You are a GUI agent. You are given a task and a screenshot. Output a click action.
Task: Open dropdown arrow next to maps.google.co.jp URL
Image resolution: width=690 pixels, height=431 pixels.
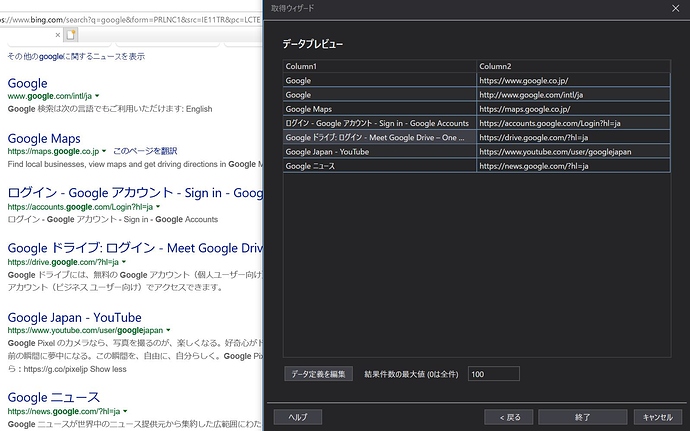(x=104, y=151)
